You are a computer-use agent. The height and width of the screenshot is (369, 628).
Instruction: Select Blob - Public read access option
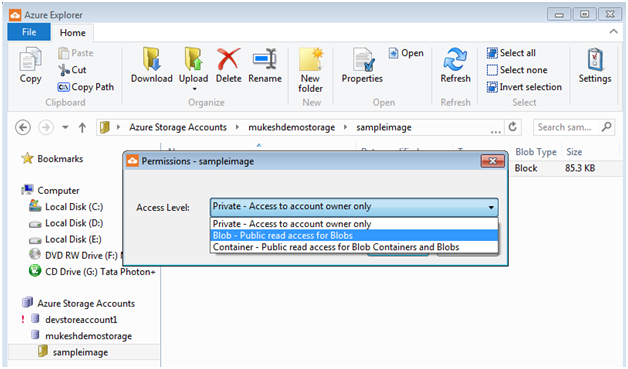click(354, 236)
